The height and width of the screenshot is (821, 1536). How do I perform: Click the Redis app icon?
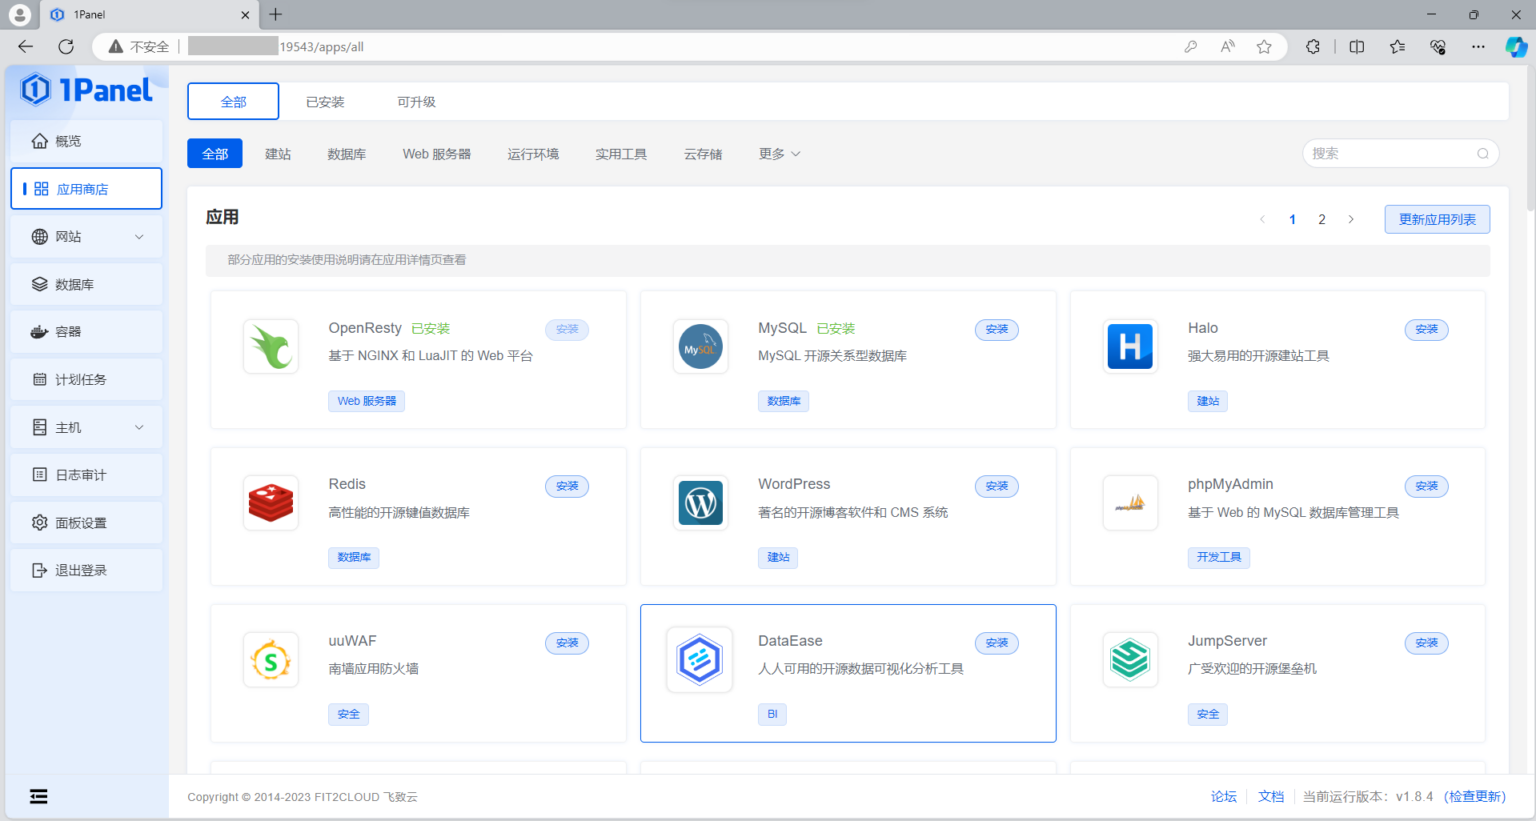(271, 502)
